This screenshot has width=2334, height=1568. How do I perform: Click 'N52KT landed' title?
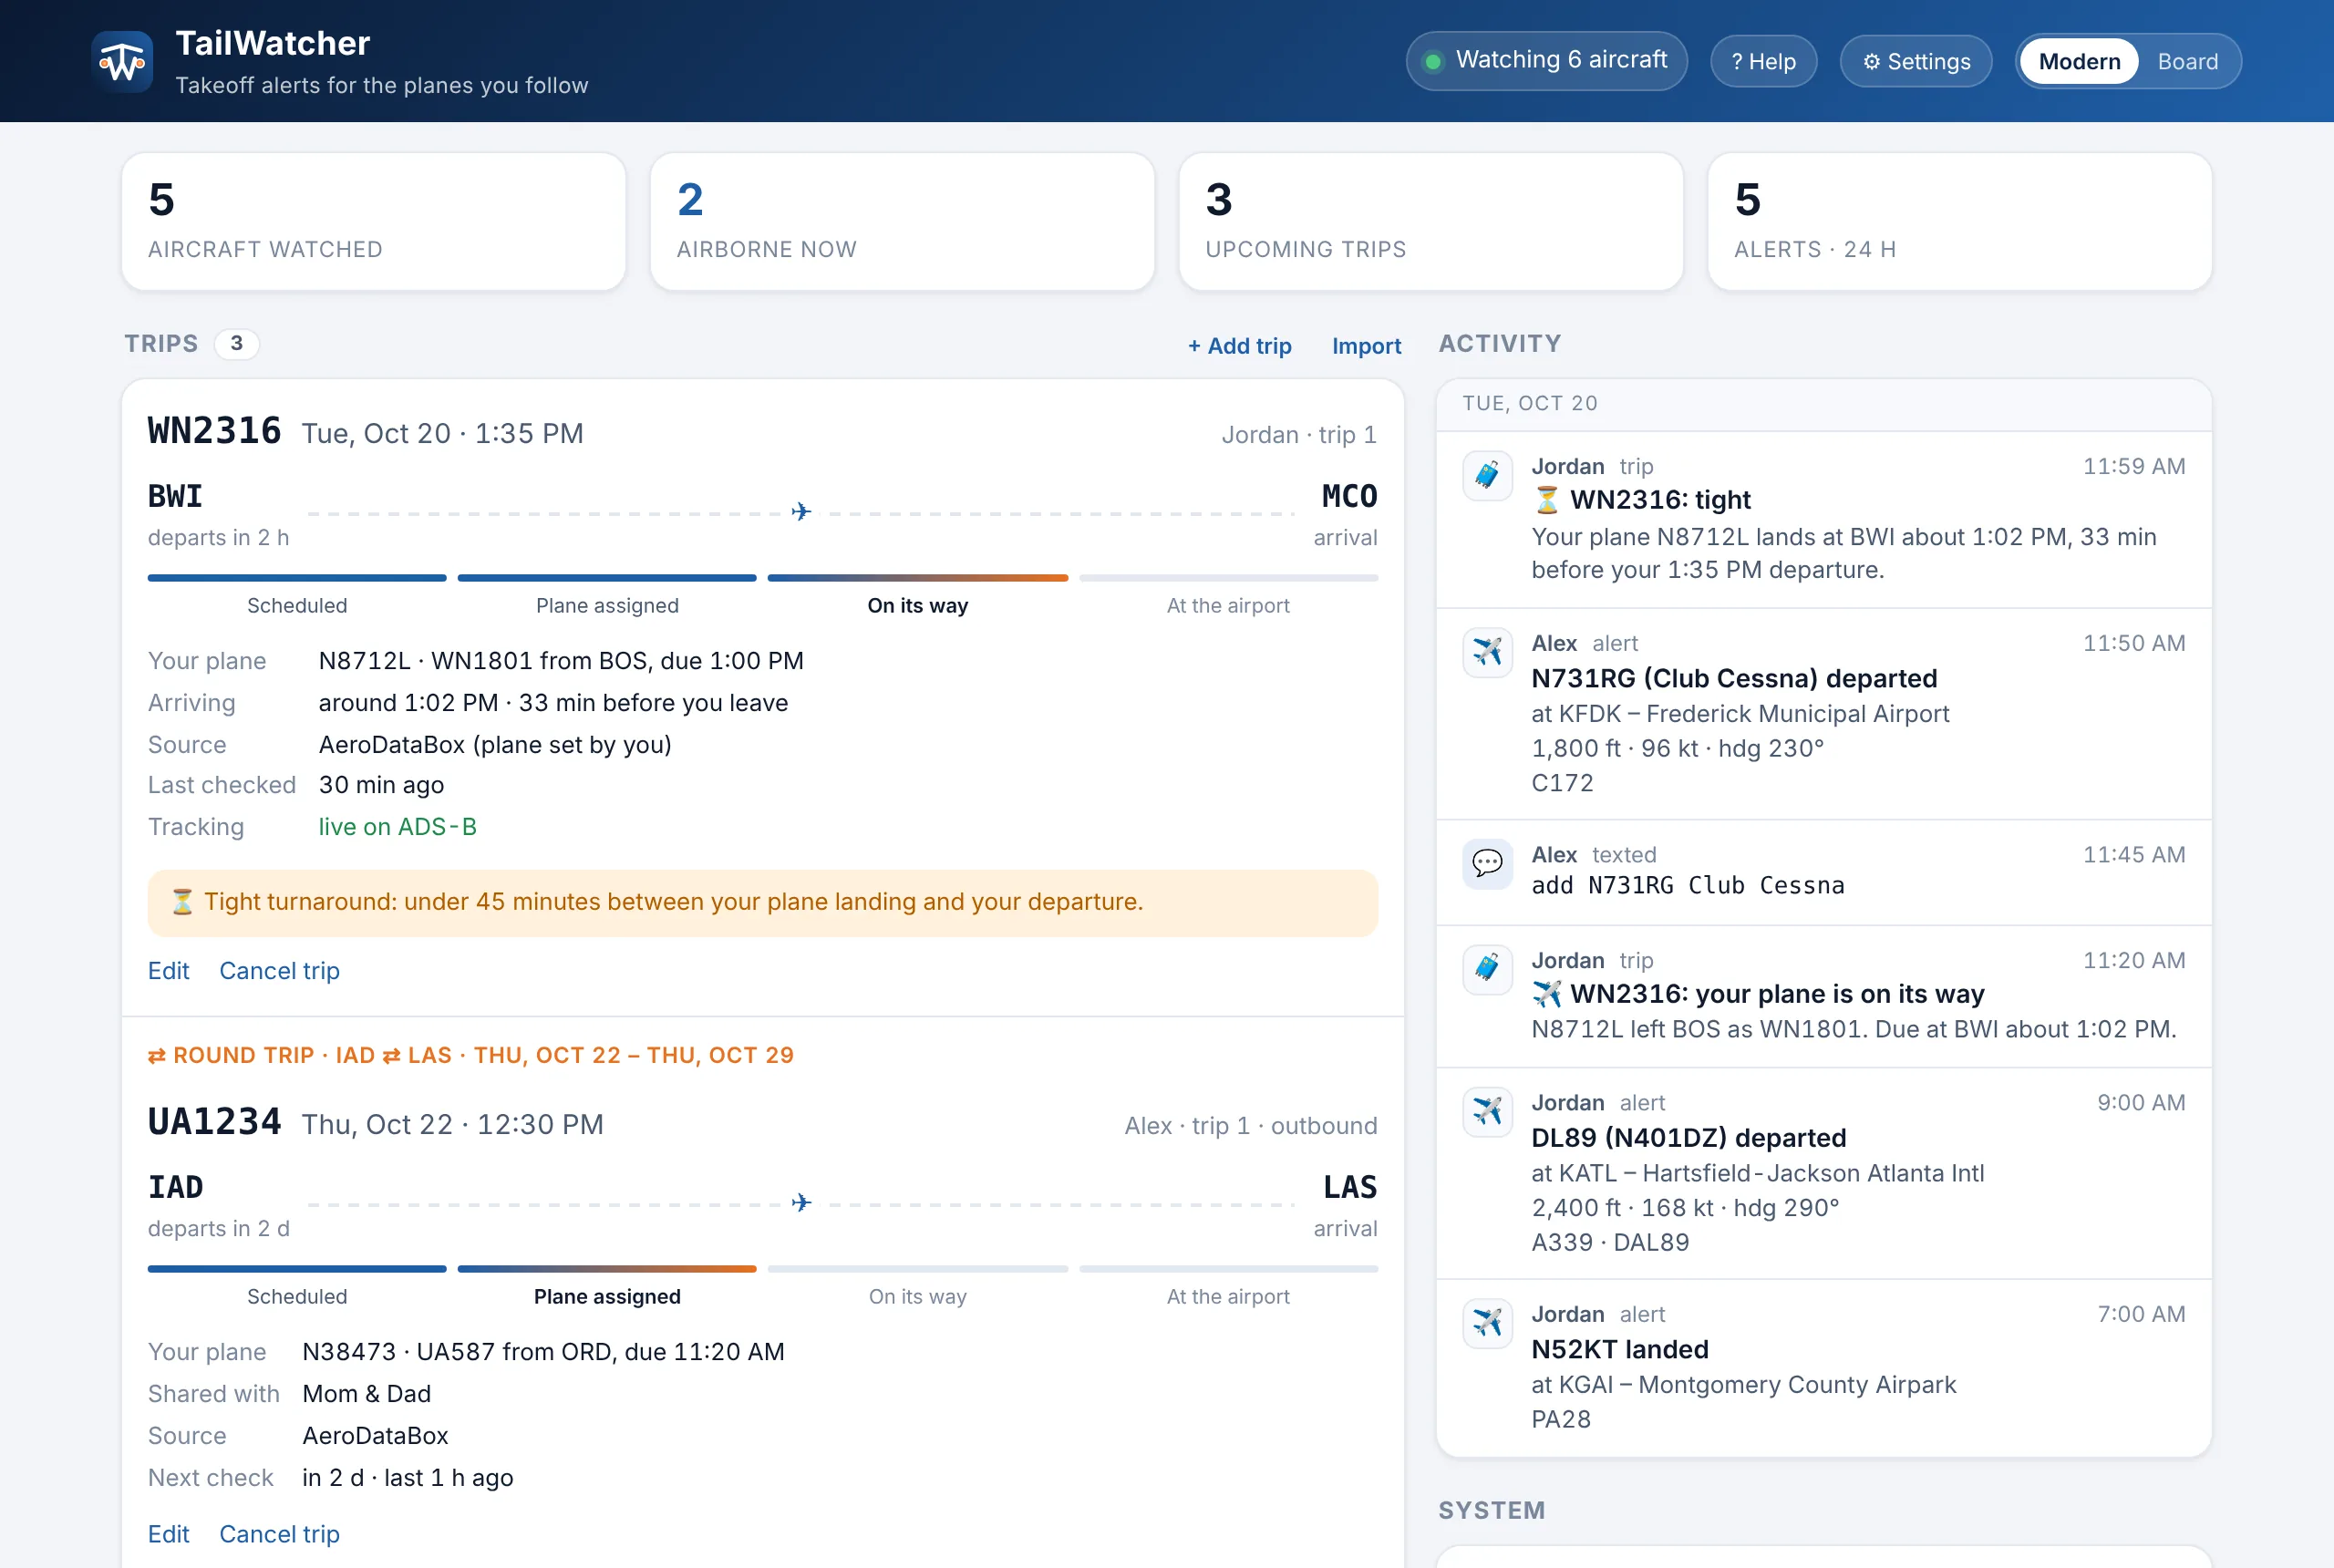point(1620,1350)
